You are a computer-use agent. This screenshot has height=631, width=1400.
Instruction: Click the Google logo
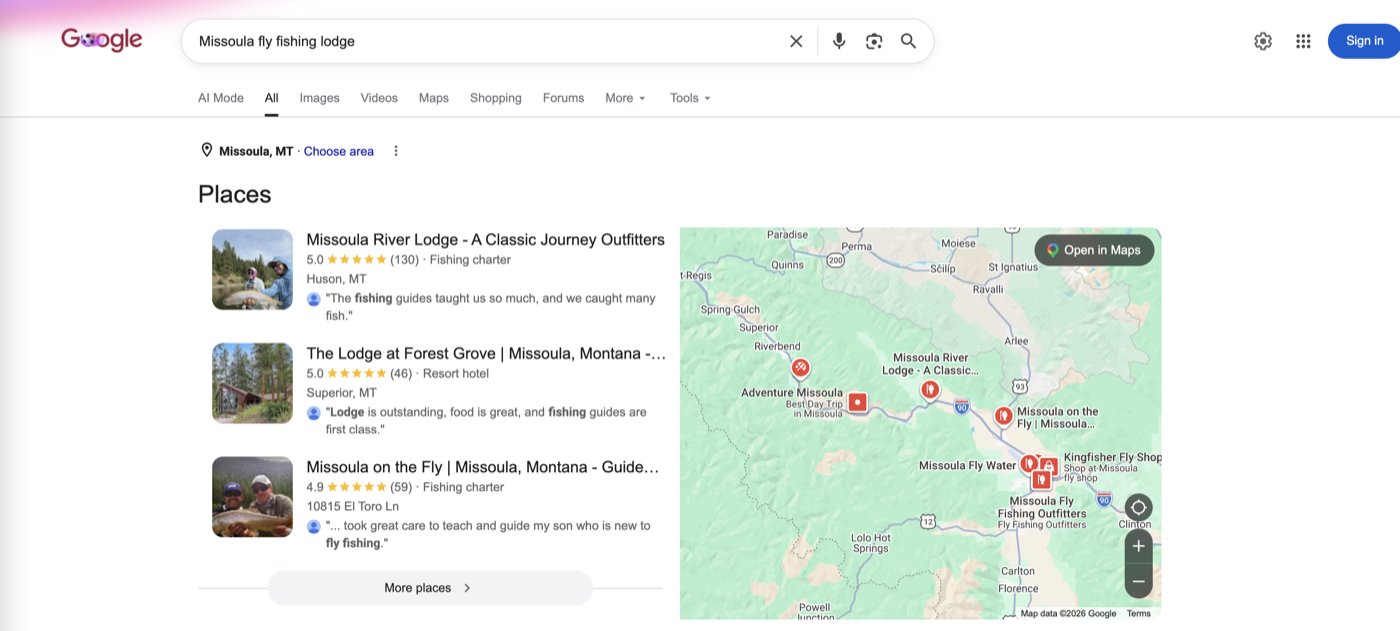coord(102,40)
